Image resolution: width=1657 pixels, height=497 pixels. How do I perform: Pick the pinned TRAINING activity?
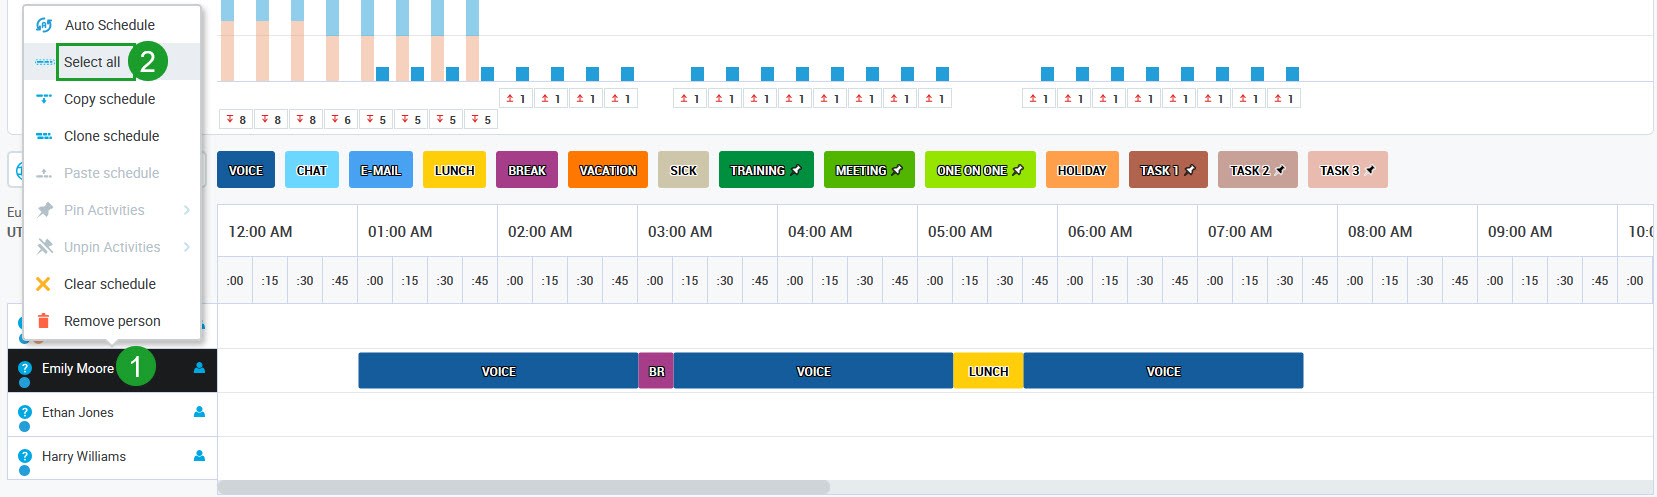[765, 170]
